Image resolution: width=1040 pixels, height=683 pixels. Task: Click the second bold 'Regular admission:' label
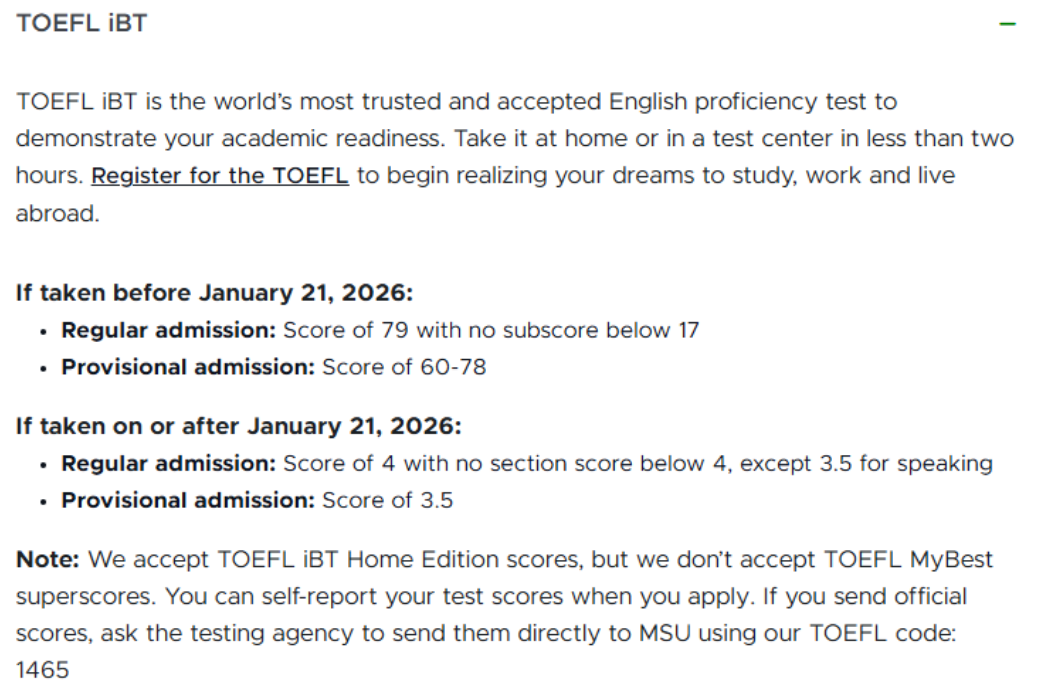170,464
